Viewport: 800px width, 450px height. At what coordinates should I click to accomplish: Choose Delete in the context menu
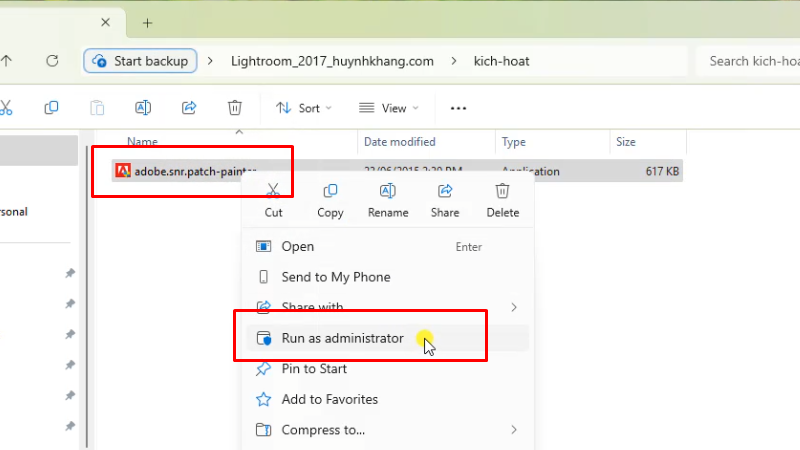[x=503, y=201]
